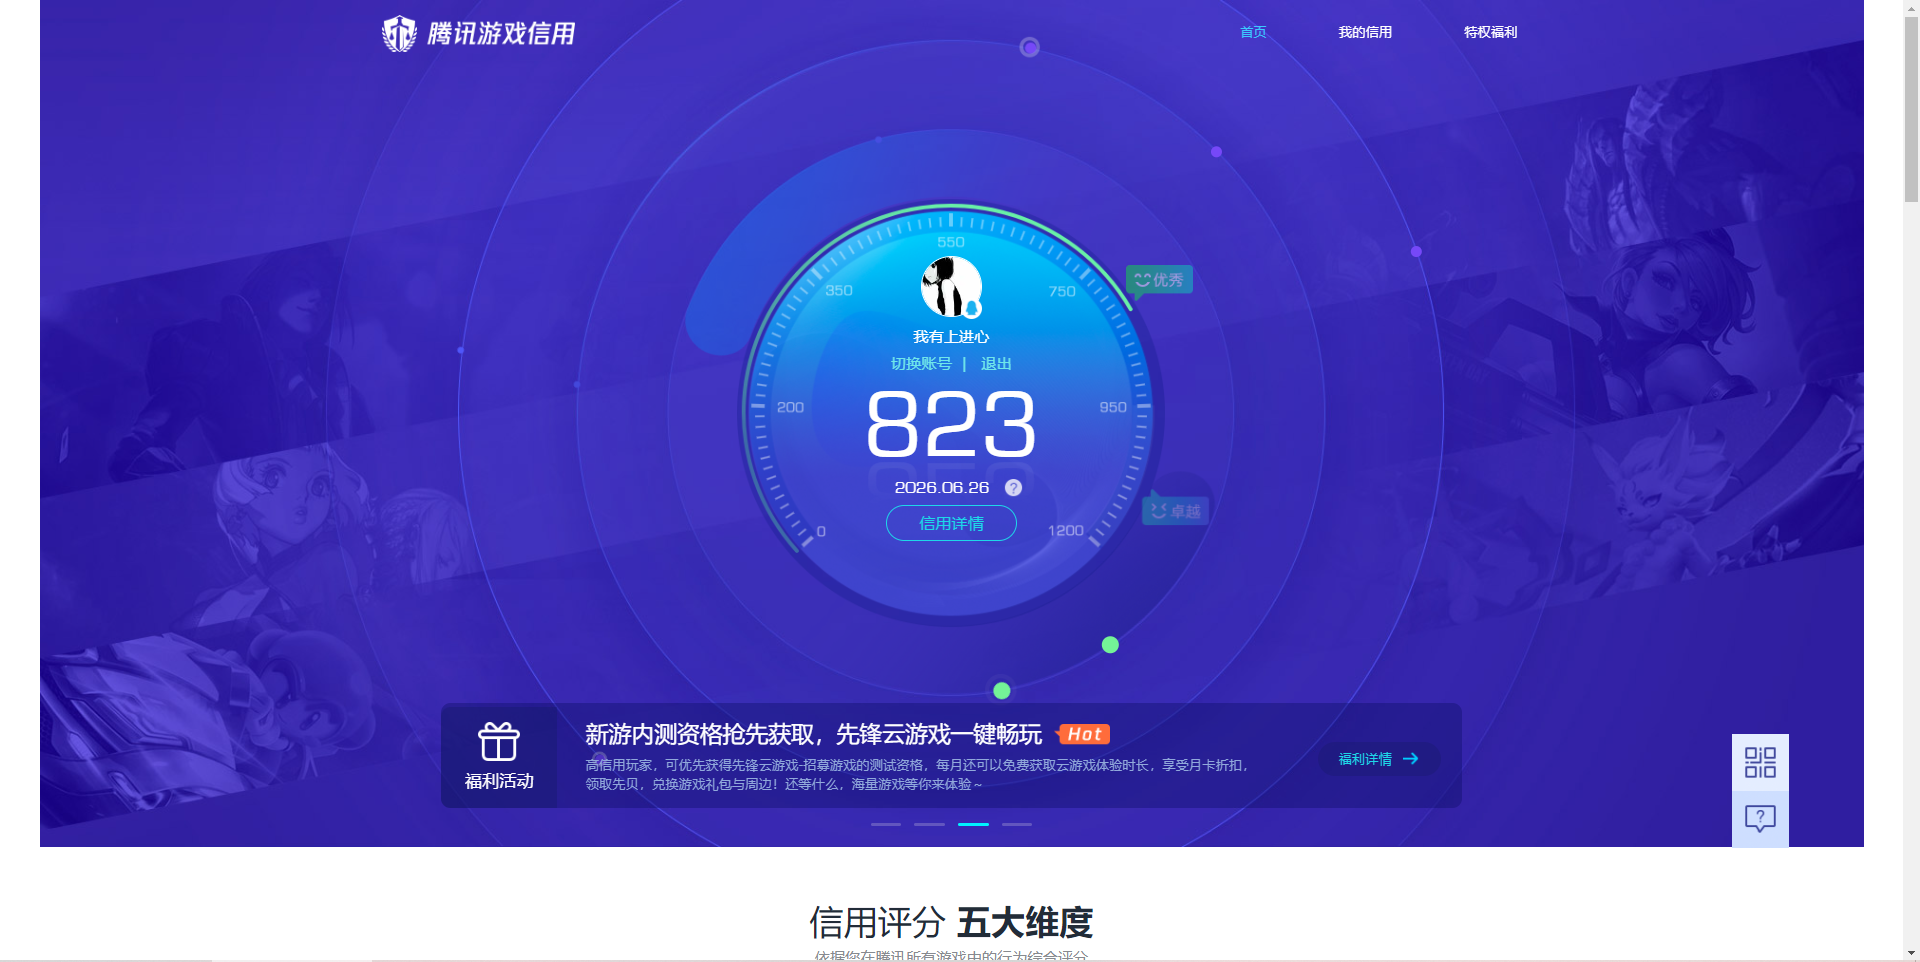Click the 优秀 rating badge

(x=1159, y=280)
